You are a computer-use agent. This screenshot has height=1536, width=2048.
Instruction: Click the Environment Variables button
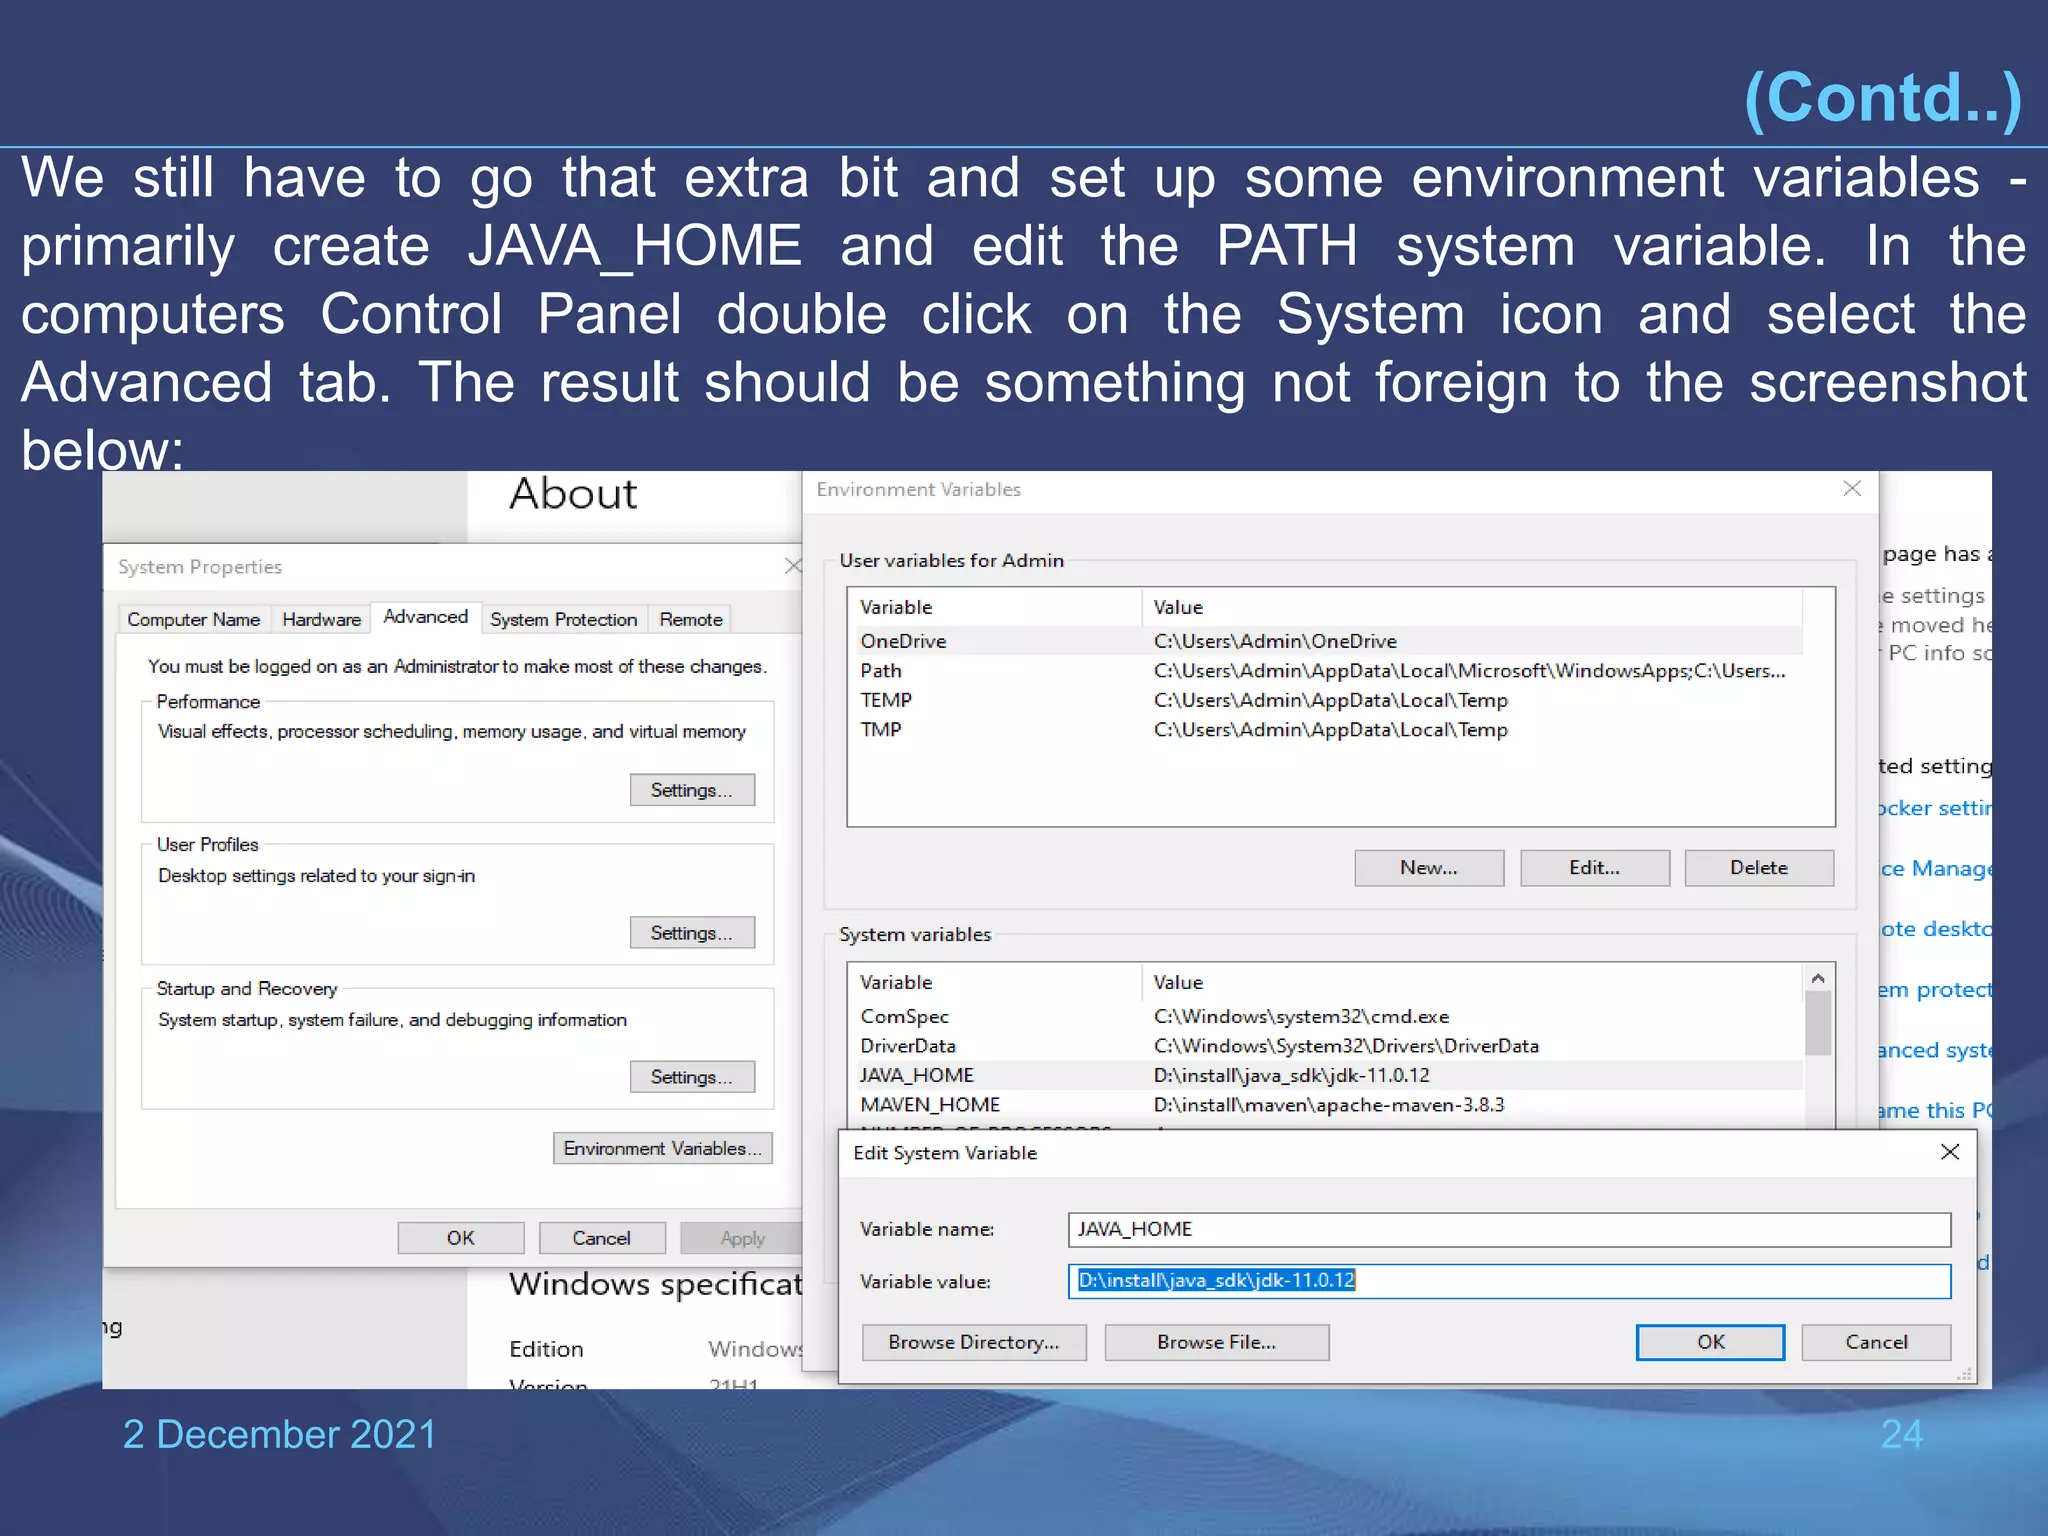[x=663, y=1148]
